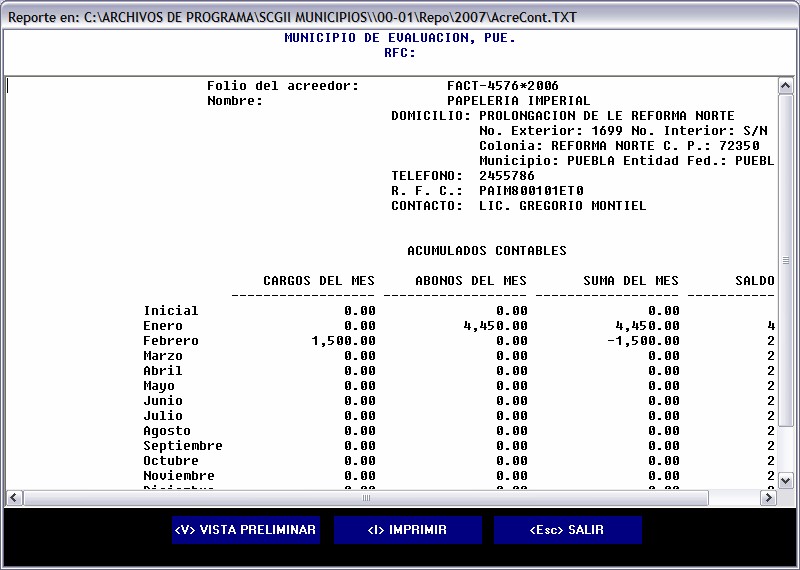Click the Octubre row label
The width and height of the screenshot is (800, 570).
(171, 461)
